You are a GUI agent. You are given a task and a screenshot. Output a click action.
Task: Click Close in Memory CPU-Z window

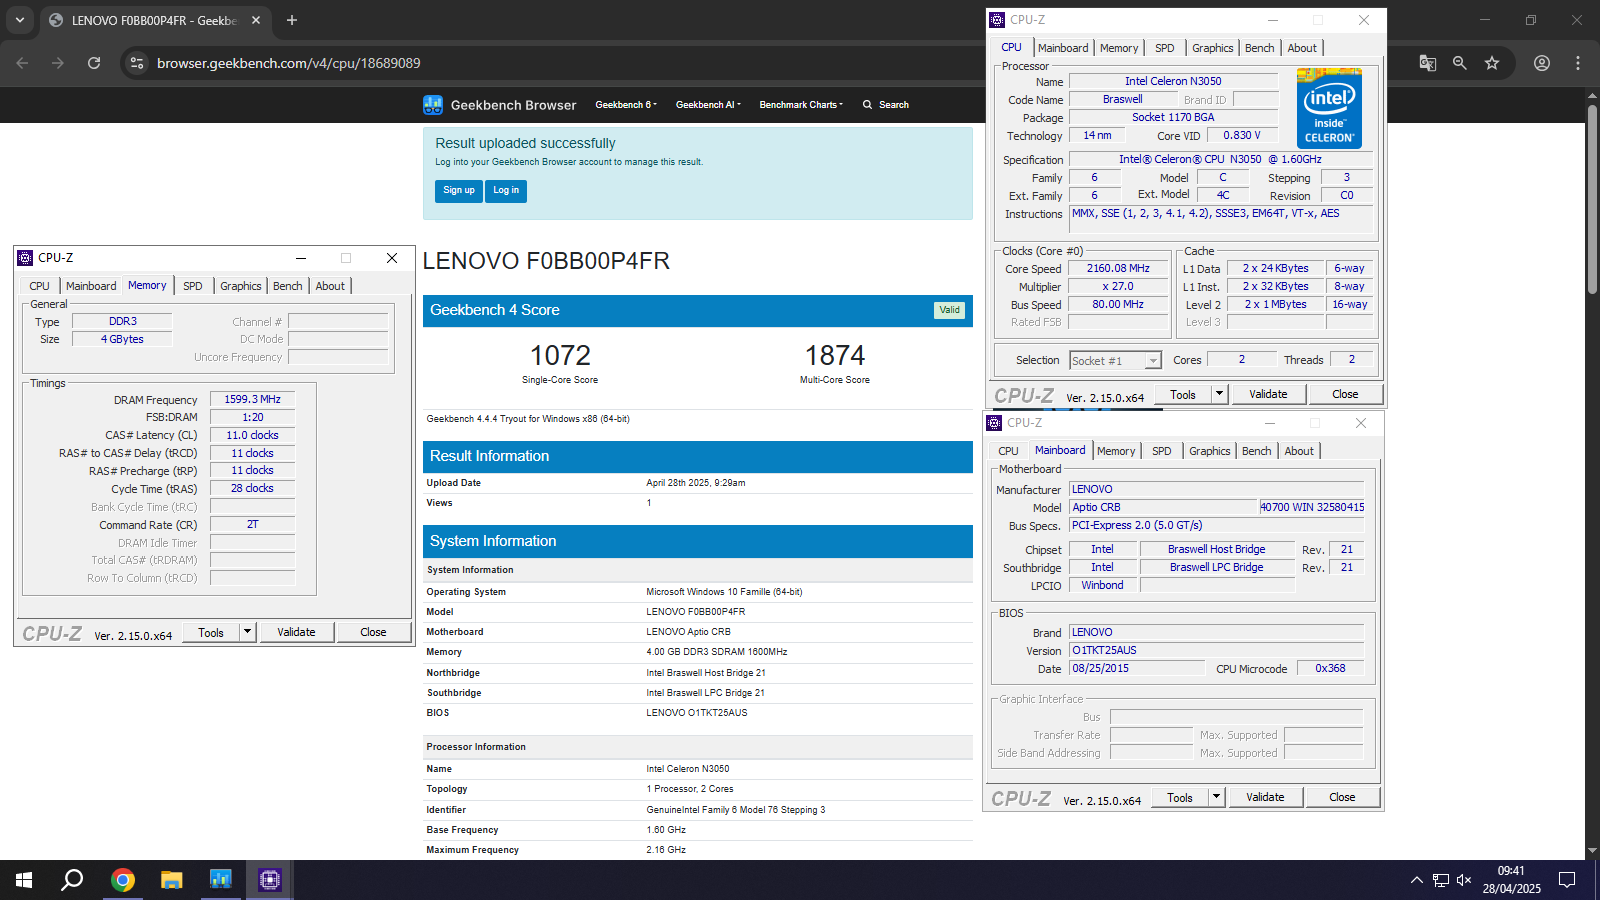373,632
